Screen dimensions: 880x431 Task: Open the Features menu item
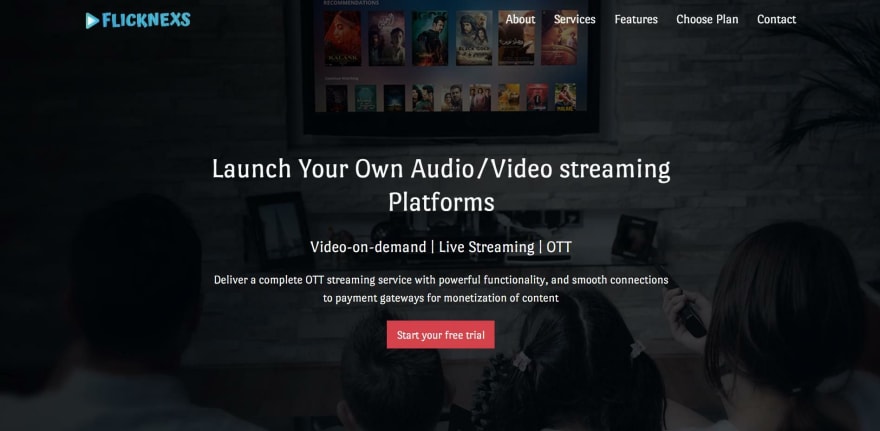tap(636, 19)
